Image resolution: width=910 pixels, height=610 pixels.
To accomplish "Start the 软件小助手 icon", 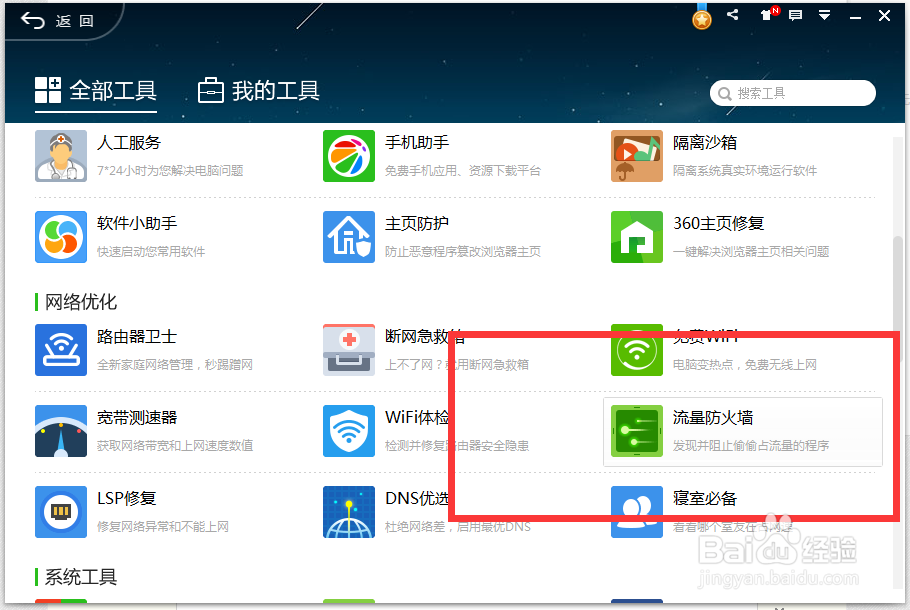I will (61, 237).
